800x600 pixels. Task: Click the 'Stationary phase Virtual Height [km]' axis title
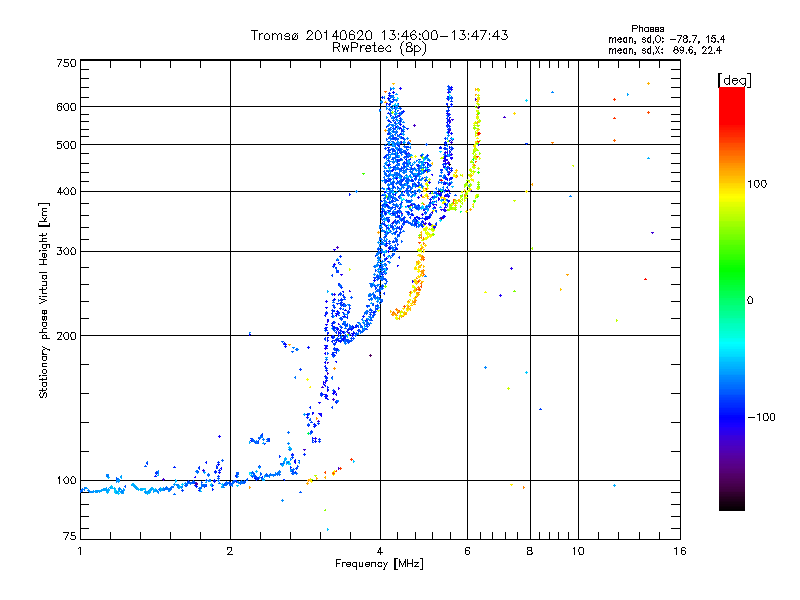pos(43,301)
